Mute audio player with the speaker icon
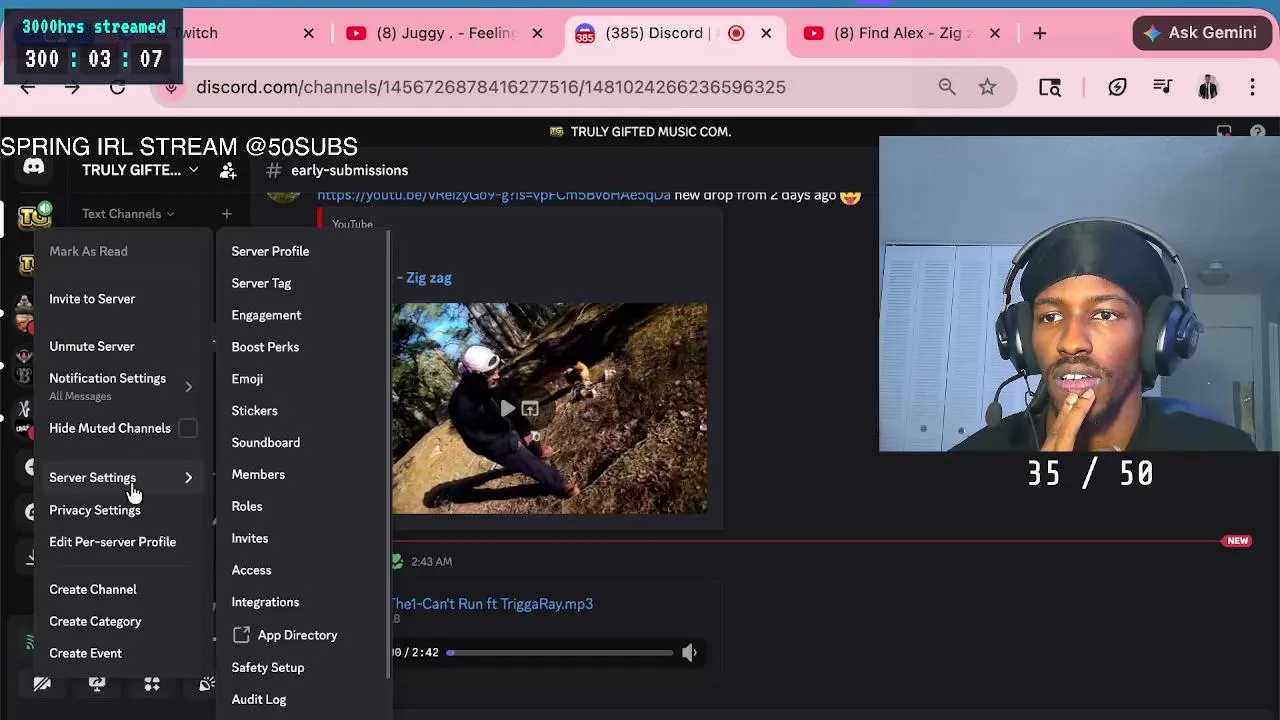Viewport: 1280px width, 720px height. 689,652
